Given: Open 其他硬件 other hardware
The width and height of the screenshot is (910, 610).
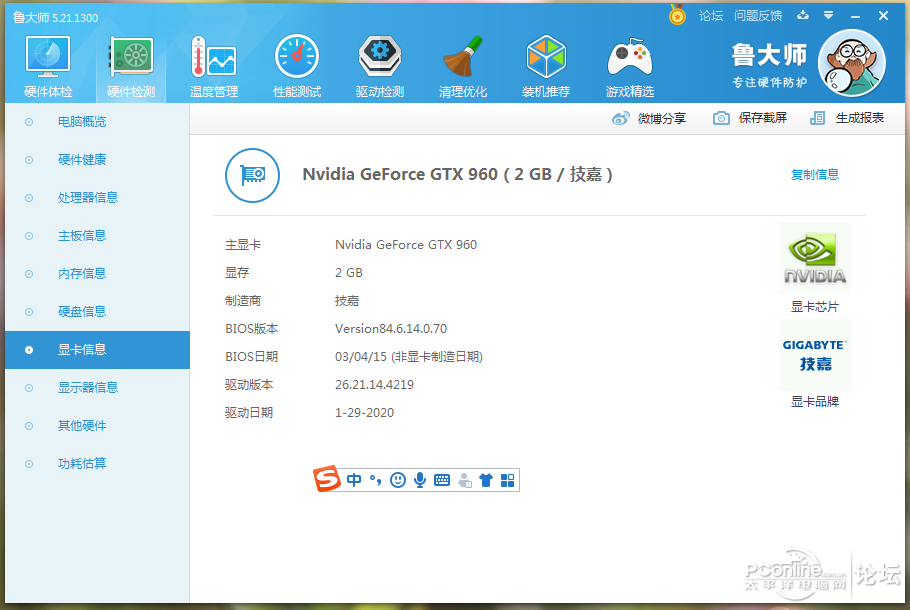Looking at the screenshot, I should [82, 426].
